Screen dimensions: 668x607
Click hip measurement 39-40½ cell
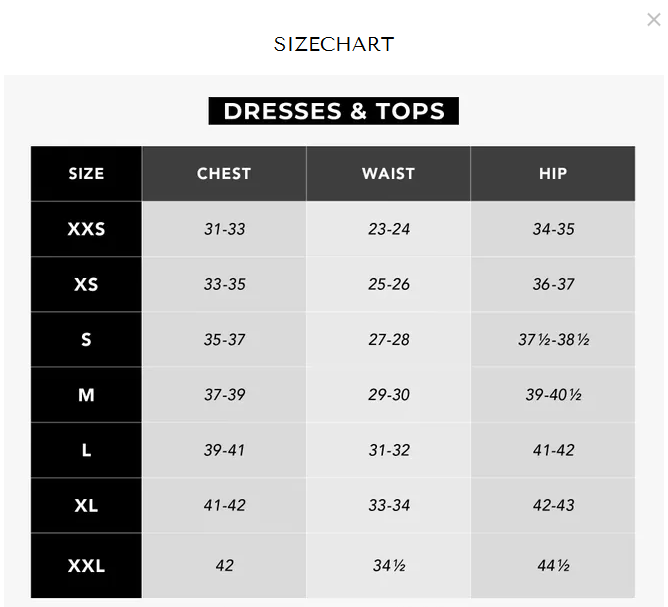tap(553, 395)
